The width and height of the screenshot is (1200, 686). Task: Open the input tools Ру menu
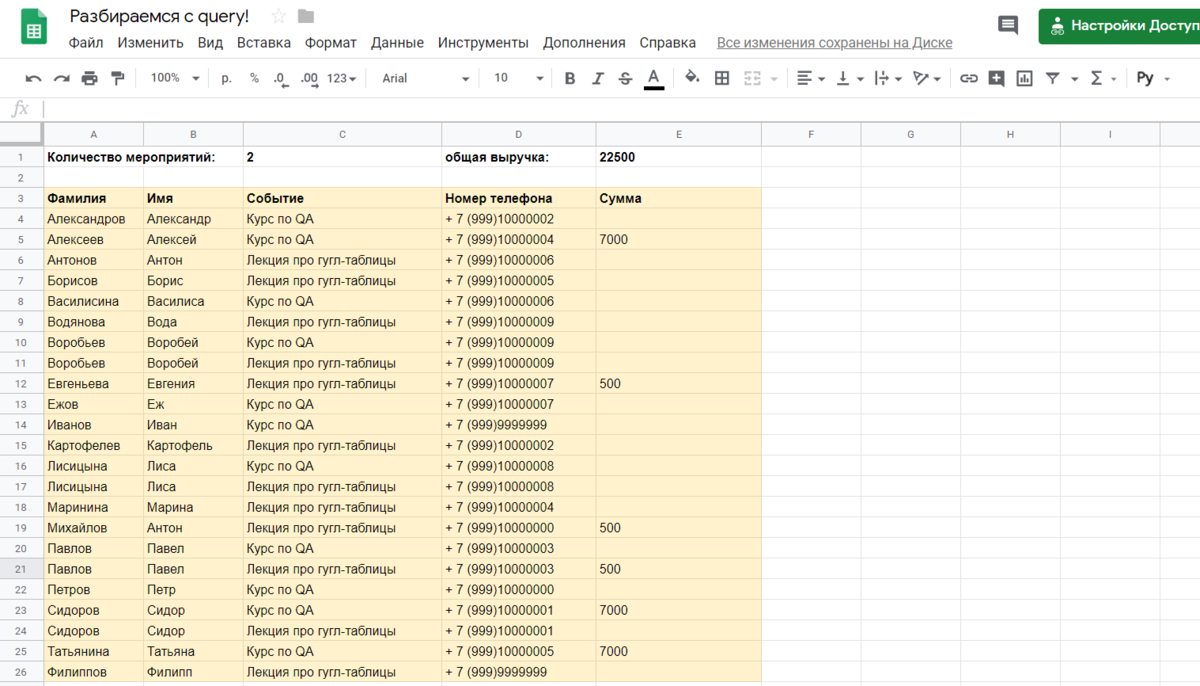pos(1153,78)
